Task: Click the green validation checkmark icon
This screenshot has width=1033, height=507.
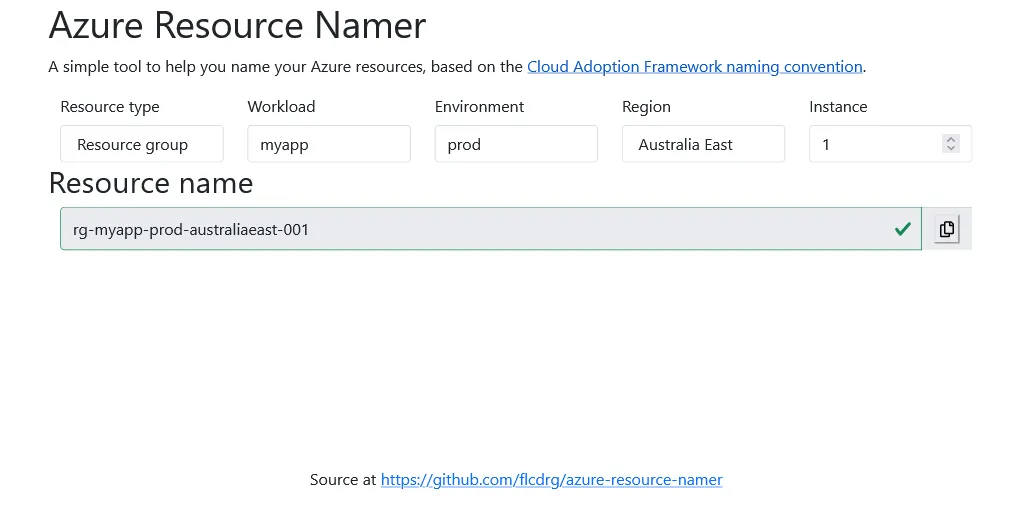Action: coord(902,229)
